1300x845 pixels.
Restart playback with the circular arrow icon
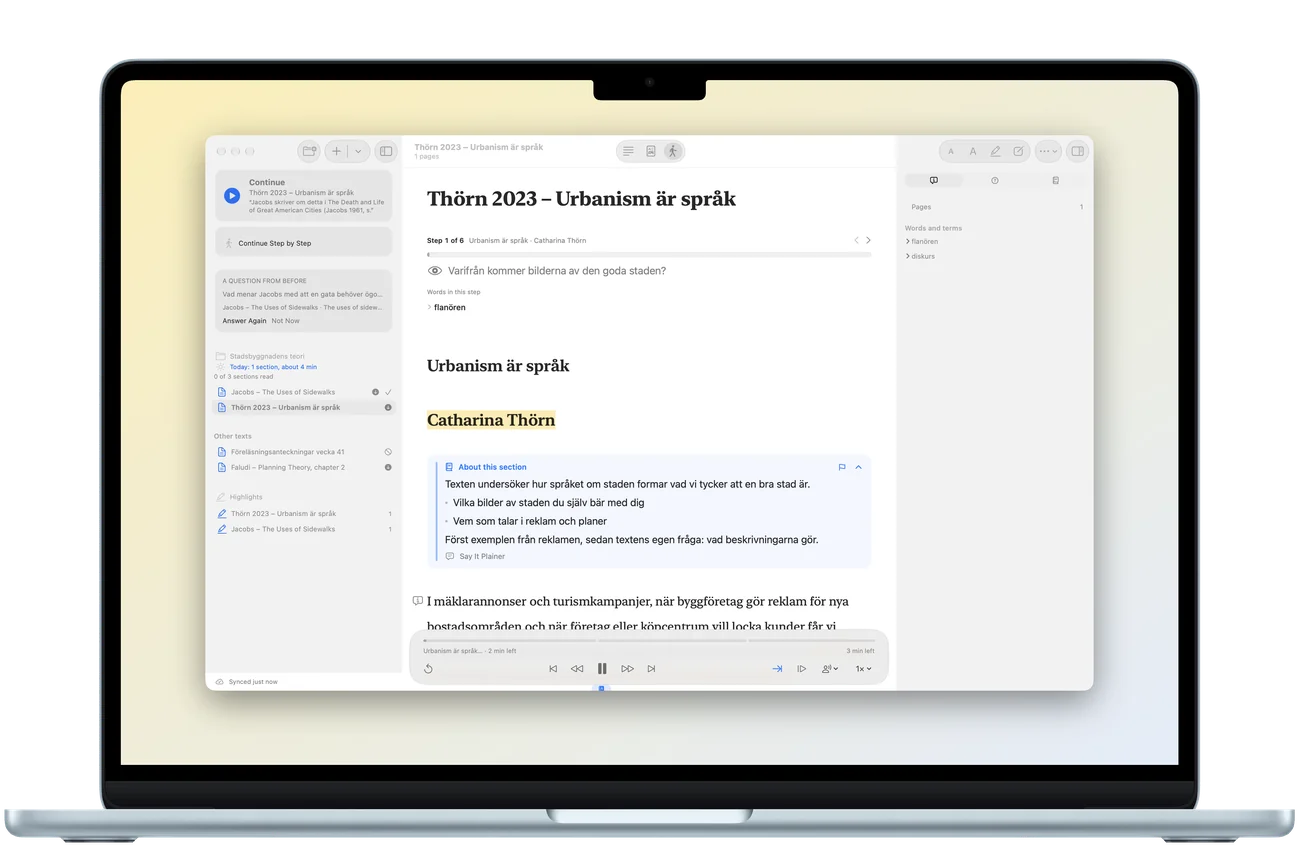pos(428,669)
